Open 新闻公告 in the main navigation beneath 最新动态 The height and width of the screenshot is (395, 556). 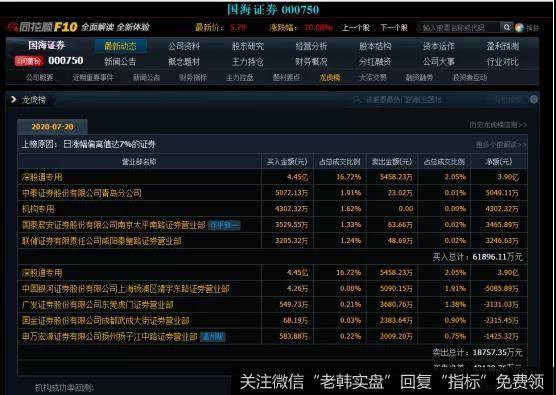[x=120, y=62]
